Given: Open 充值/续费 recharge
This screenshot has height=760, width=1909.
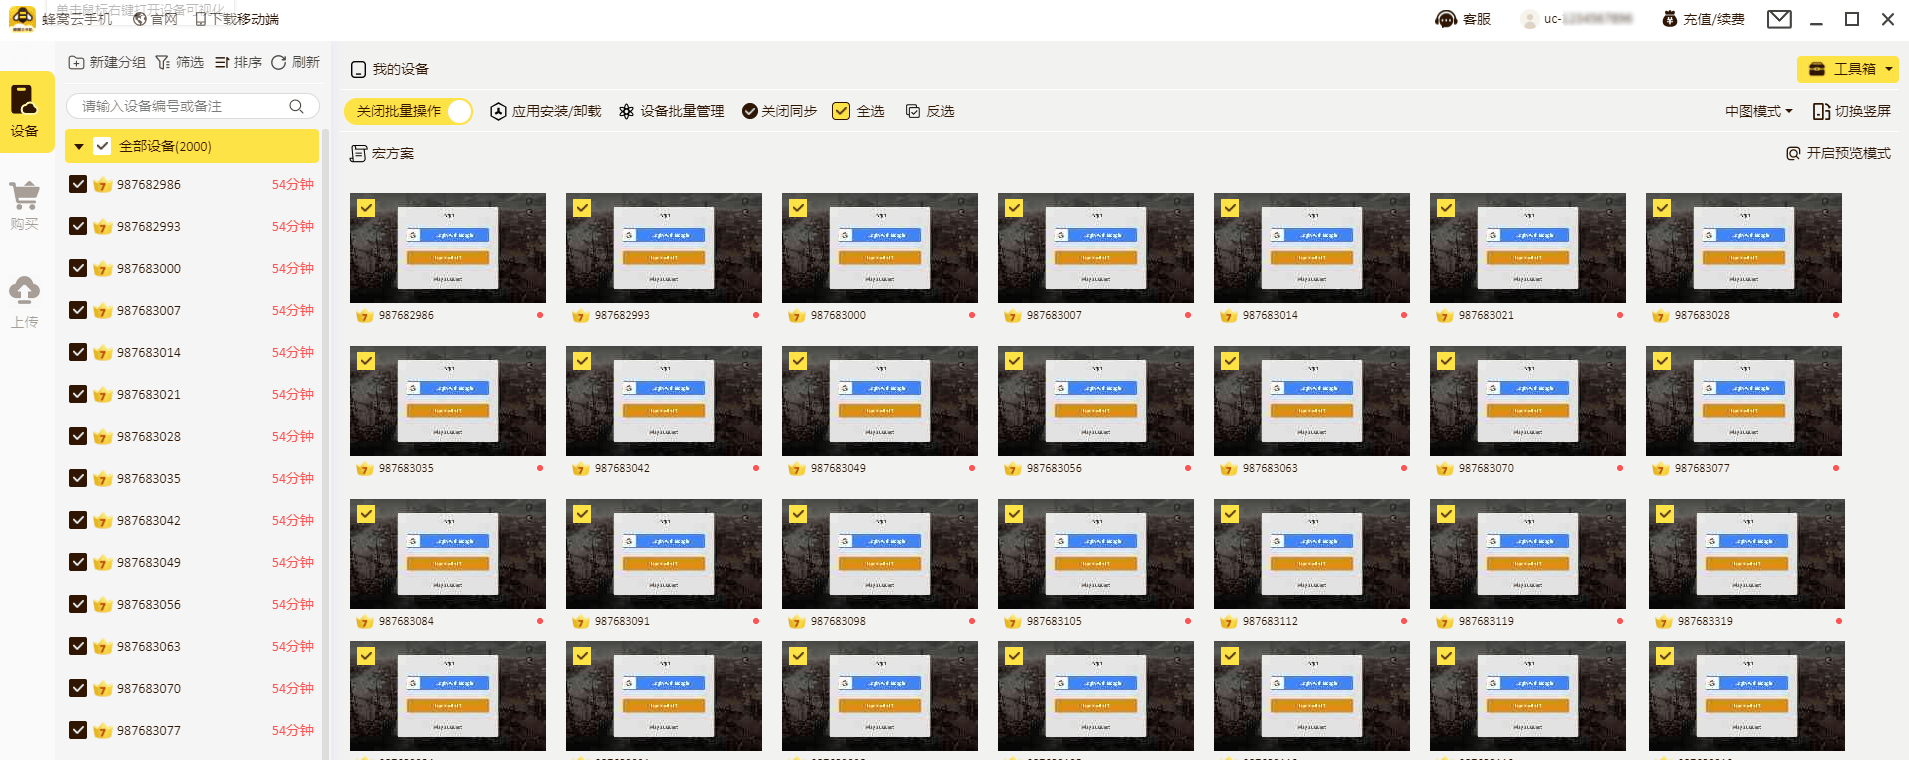Looking at the screenshot, I should (1703, 19).
